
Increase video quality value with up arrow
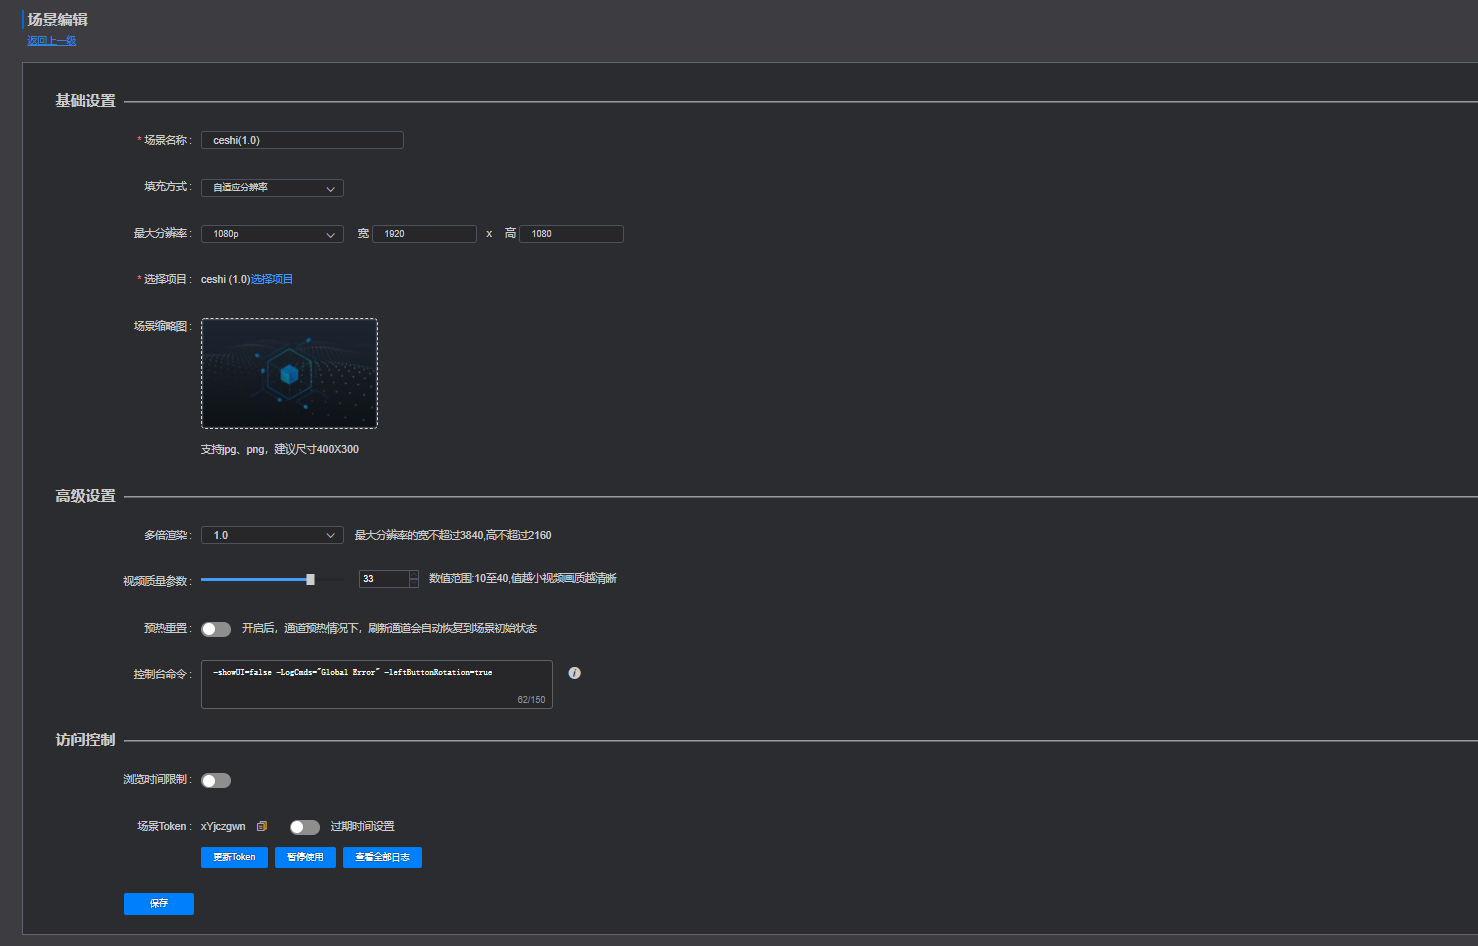click(x=413, y=575)
